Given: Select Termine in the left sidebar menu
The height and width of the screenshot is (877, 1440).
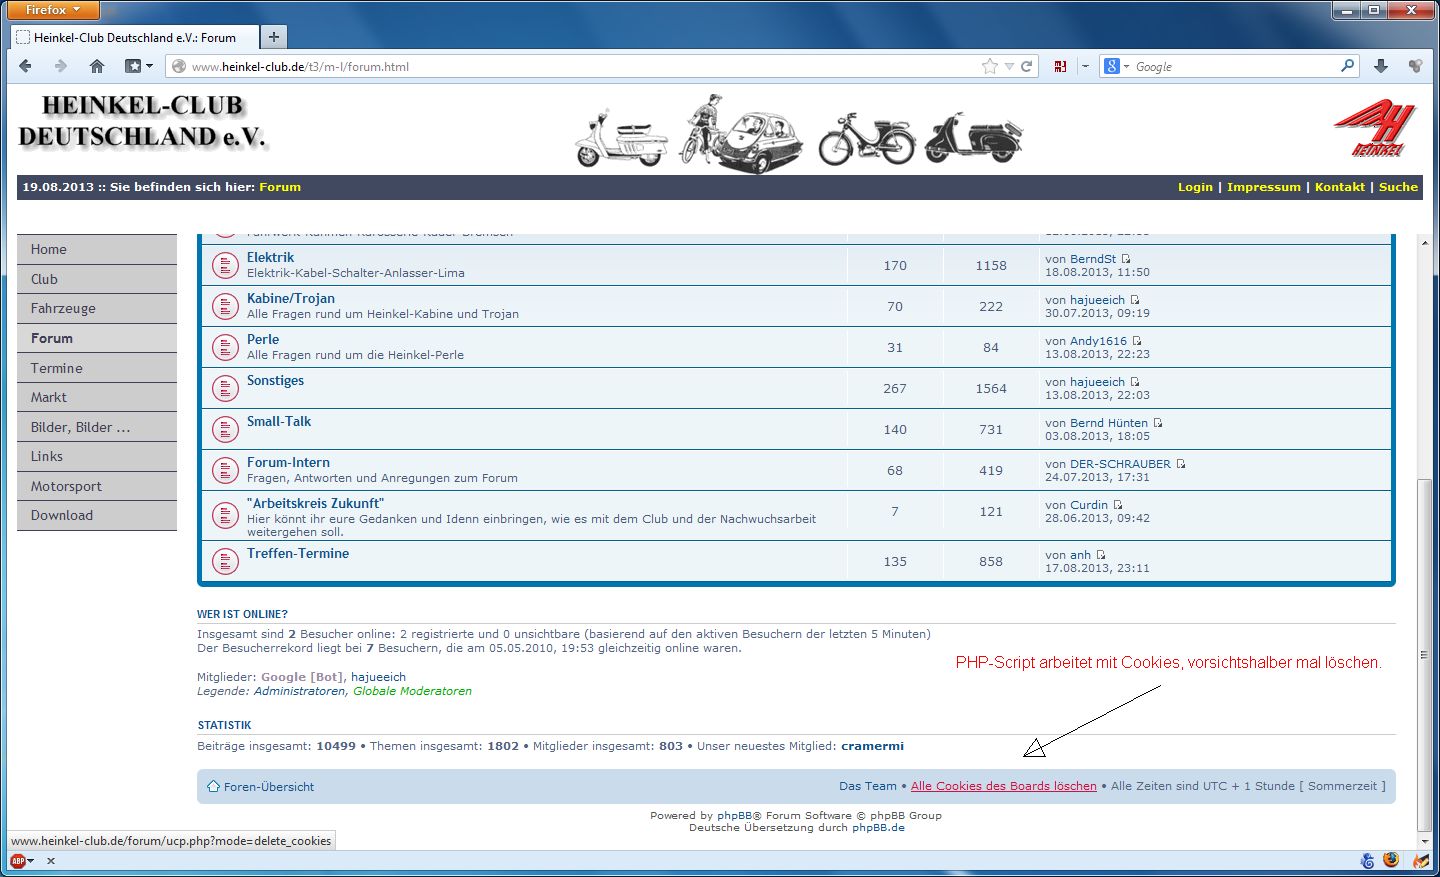Looking at the screenshot, I should (x=56, y=368).
